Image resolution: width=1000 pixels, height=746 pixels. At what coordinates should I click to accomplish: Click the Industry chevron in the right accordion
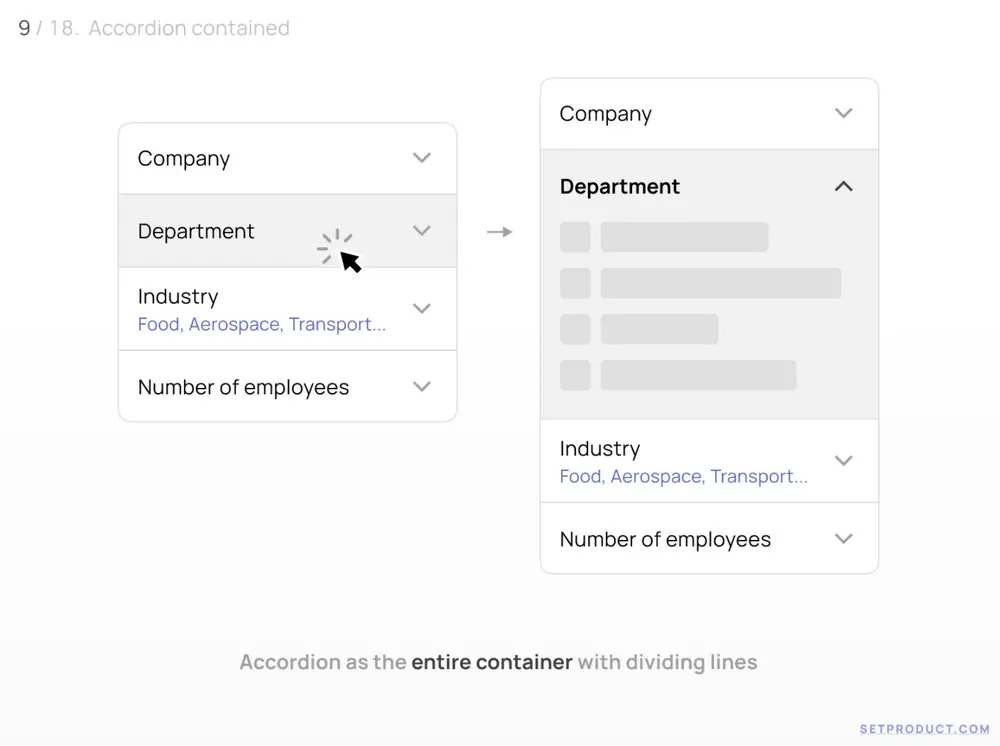844,461
